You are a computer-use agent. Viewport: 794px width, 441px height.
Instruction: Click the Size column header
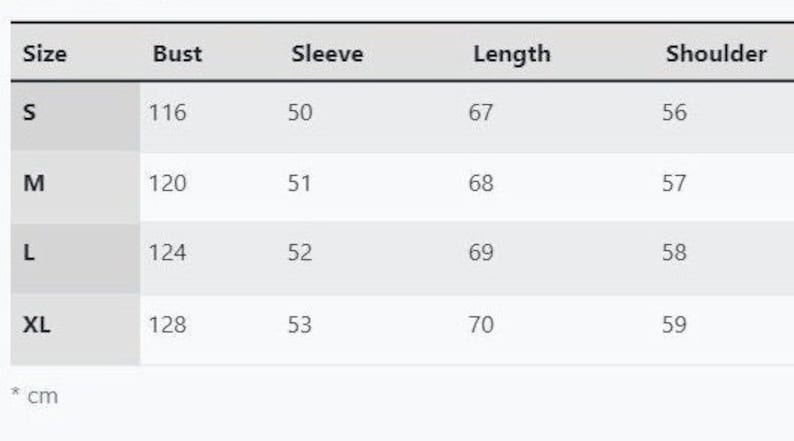tap(45, 54)
